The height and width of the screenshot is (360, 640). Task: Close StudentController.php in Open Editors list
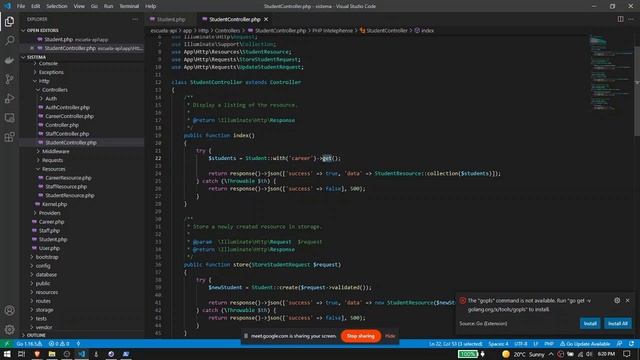tap(32, 48)
